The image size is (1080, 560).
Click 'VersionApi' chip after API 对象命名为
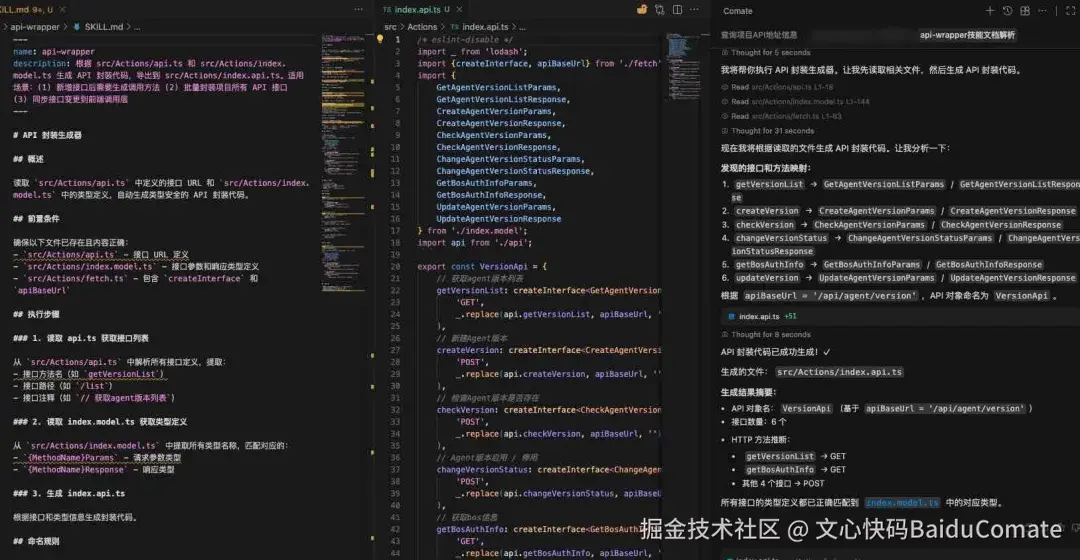1021,295
